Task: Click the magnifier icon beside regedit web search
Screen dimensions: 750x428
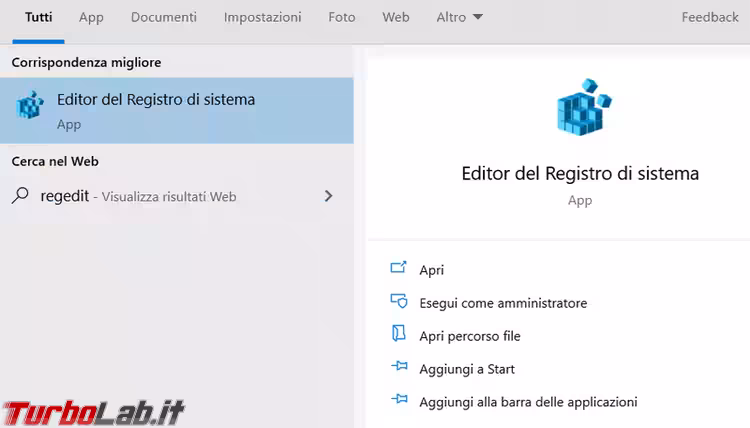Action: (21, 196)
